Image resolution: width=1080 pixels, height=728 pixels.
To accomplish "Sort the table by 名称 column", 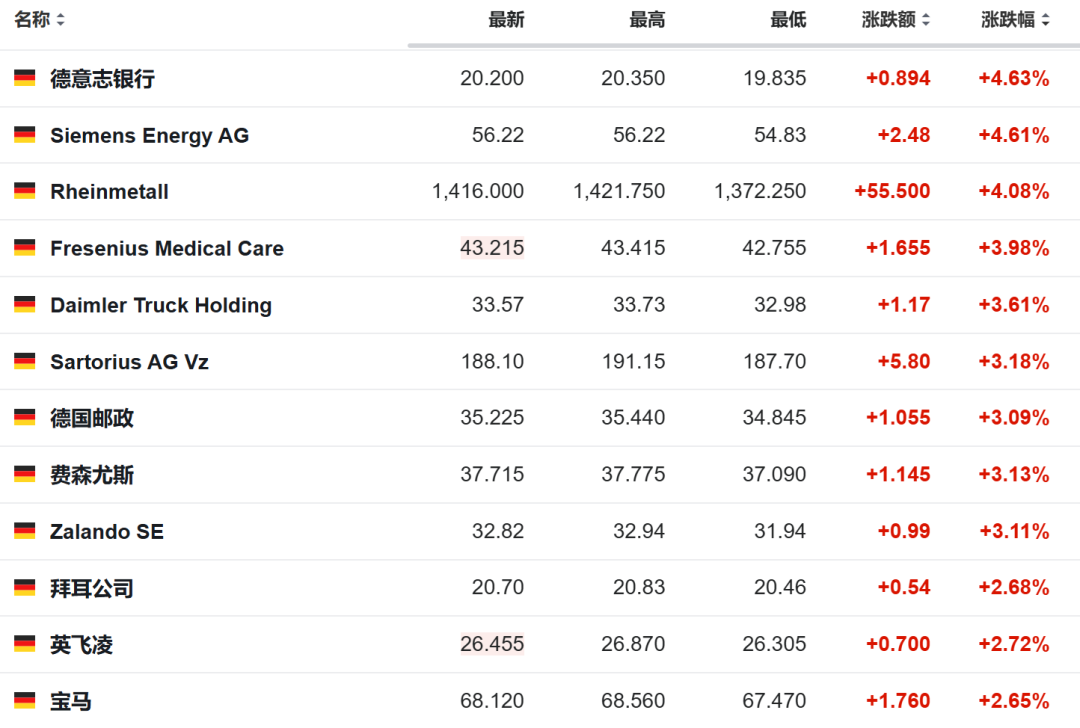I will coord(39,20).
